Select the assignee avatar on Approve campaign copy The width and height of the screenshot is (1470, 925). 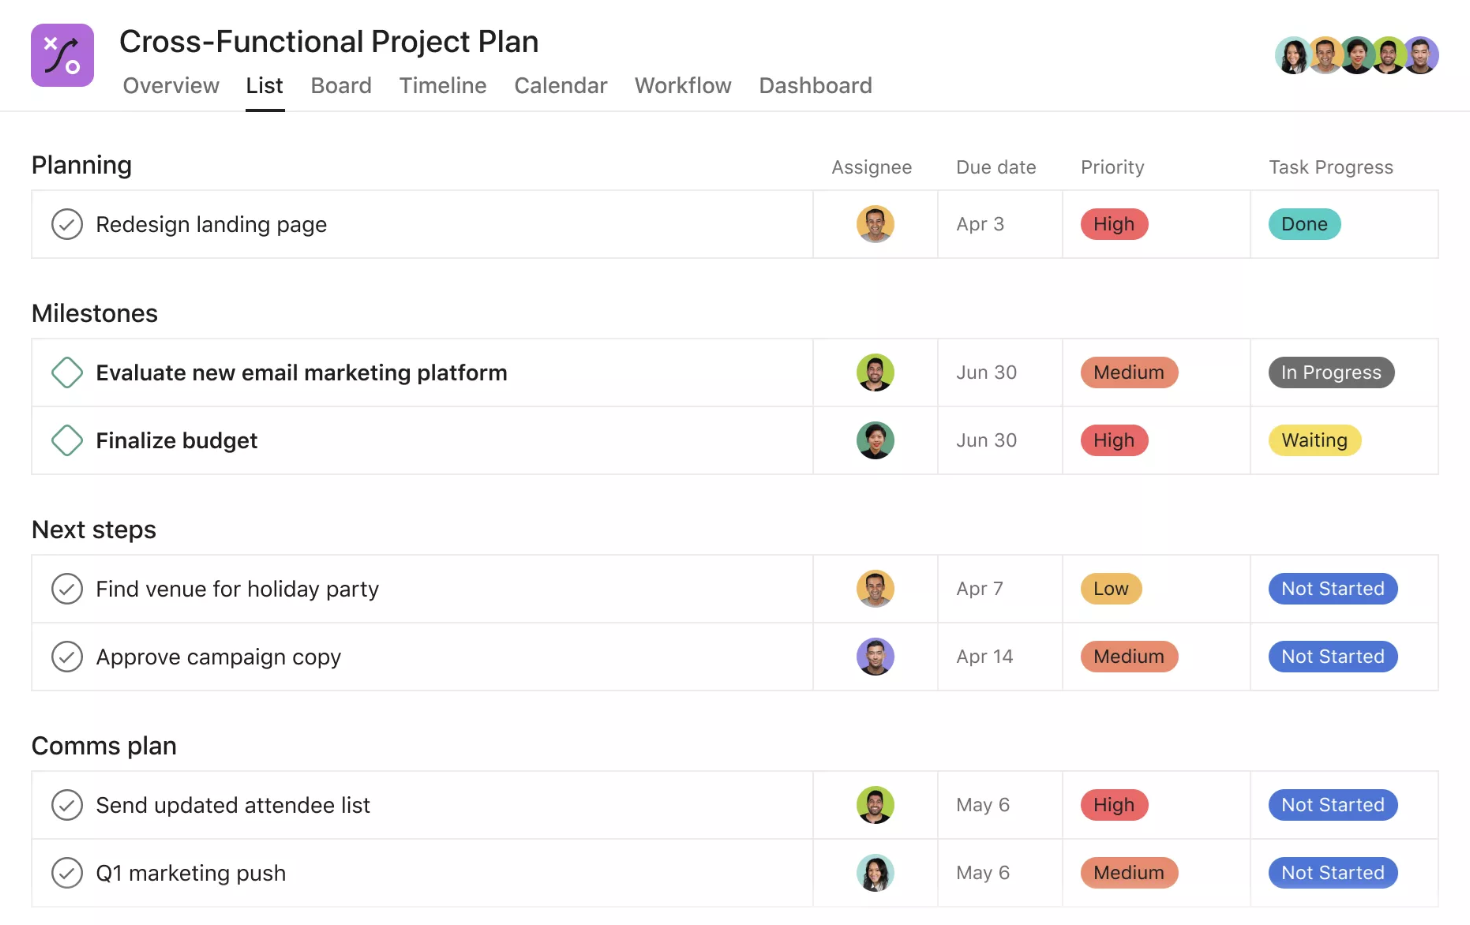(875, 656)
